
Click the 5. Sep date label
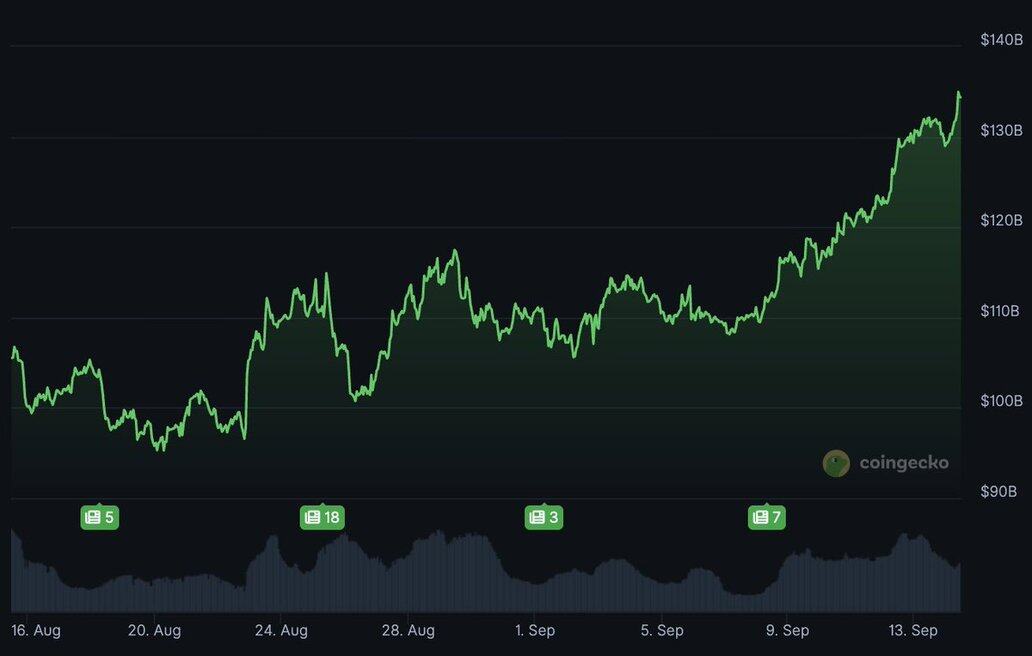coord(662,630)
